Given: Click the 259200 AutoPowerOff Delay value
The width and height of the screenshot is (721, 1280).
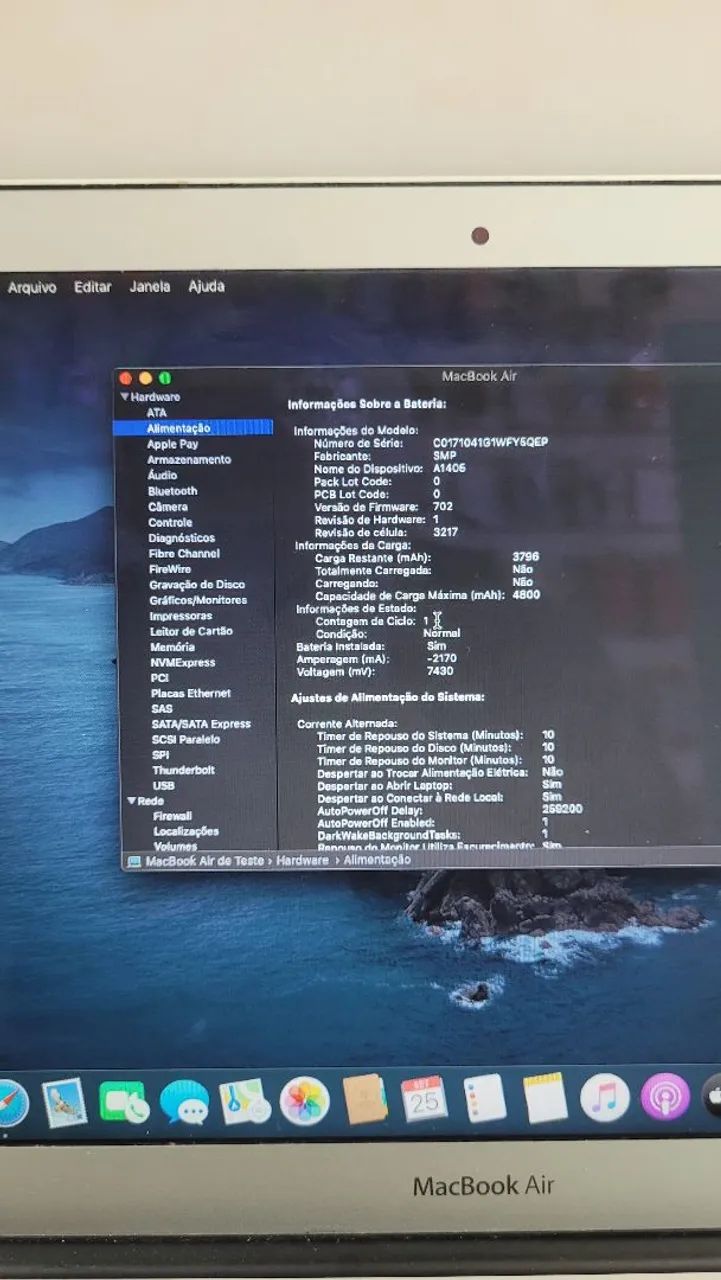Looking at the screenshot, I should point(562,809).
